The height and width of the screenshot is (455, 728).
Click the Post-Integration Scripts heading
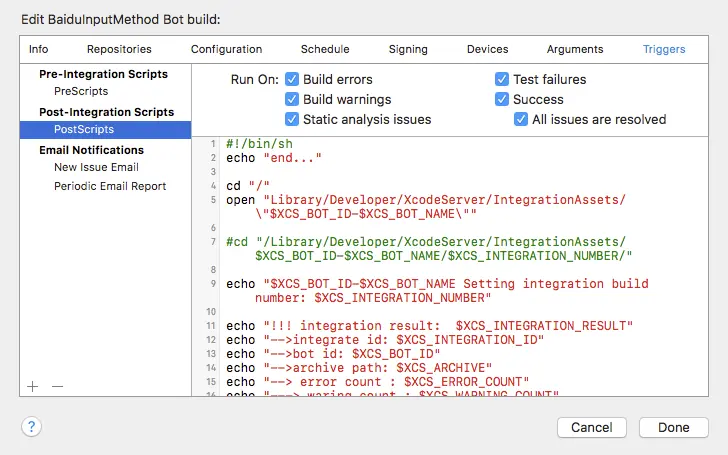point(107,112)
